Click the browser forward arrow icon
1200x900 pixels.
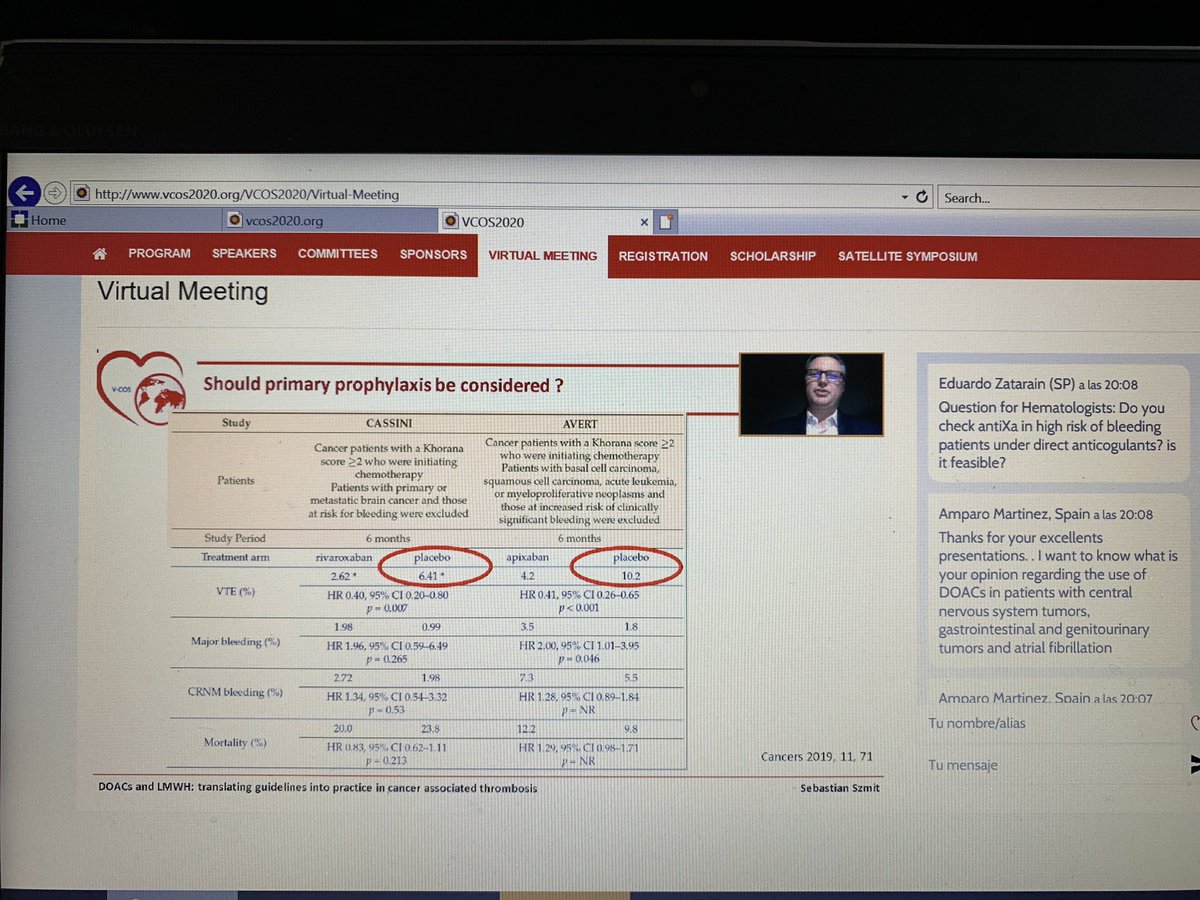[55, 190]
